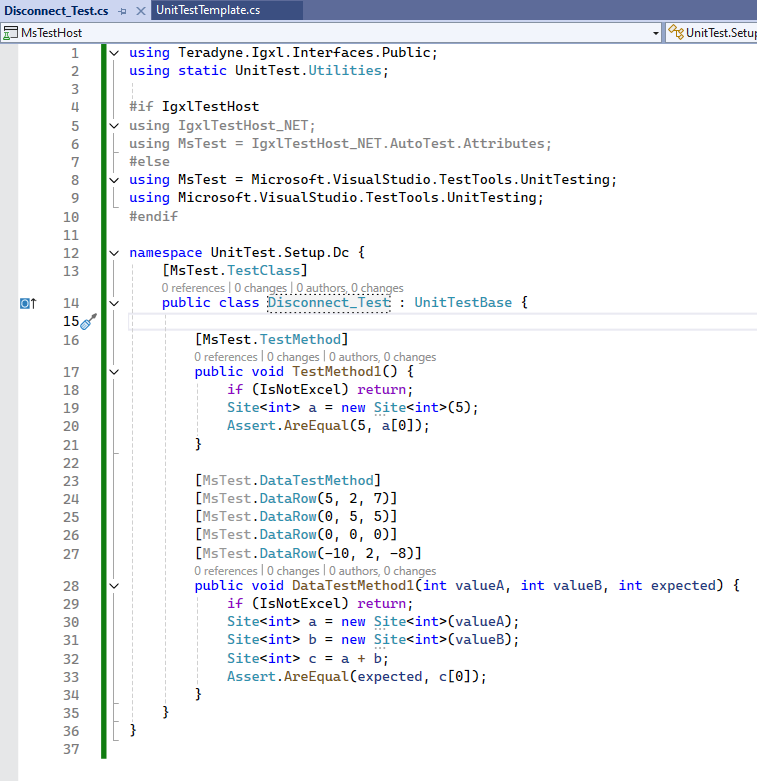Image resolution: width=757 pixels, height=781 pixels.
Task: Click '#endif' directive on line 10
Action: pos(153,217)
